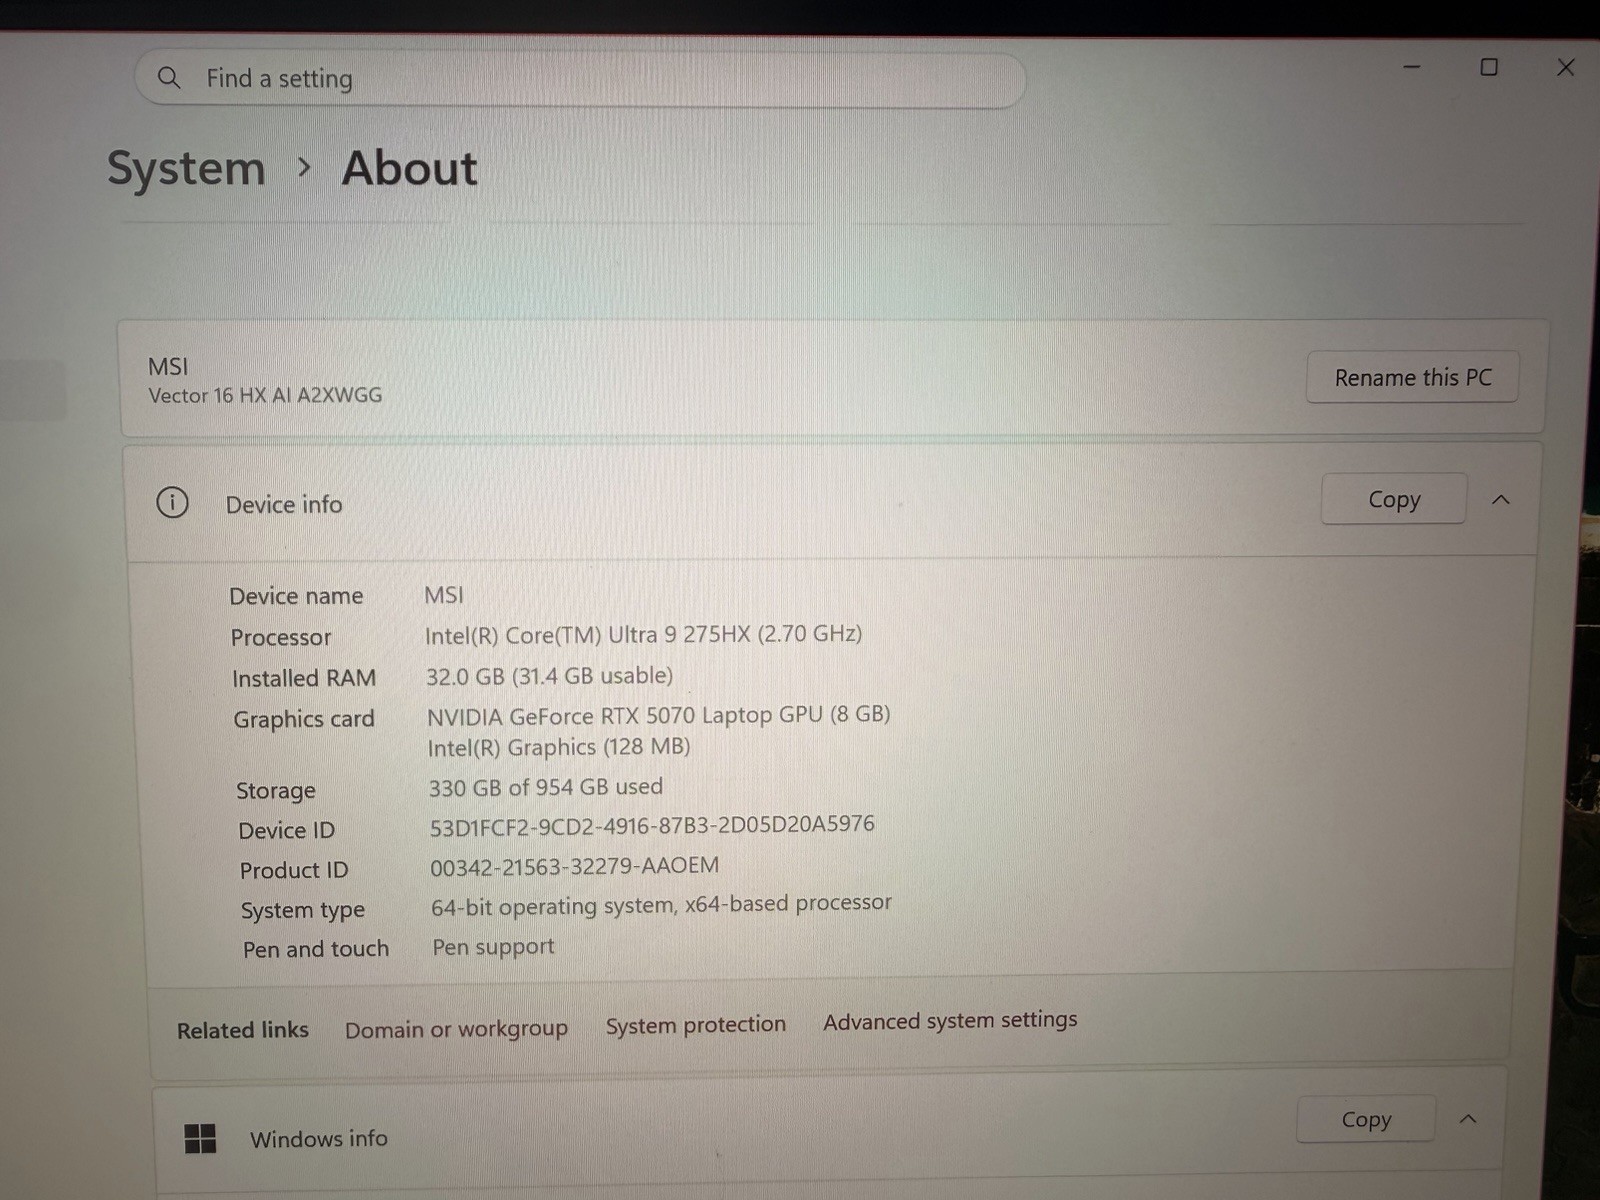Select the 64-bit operating system text
The height and width of the screenshot is (1200, 1600).
[x=661, y=905]
